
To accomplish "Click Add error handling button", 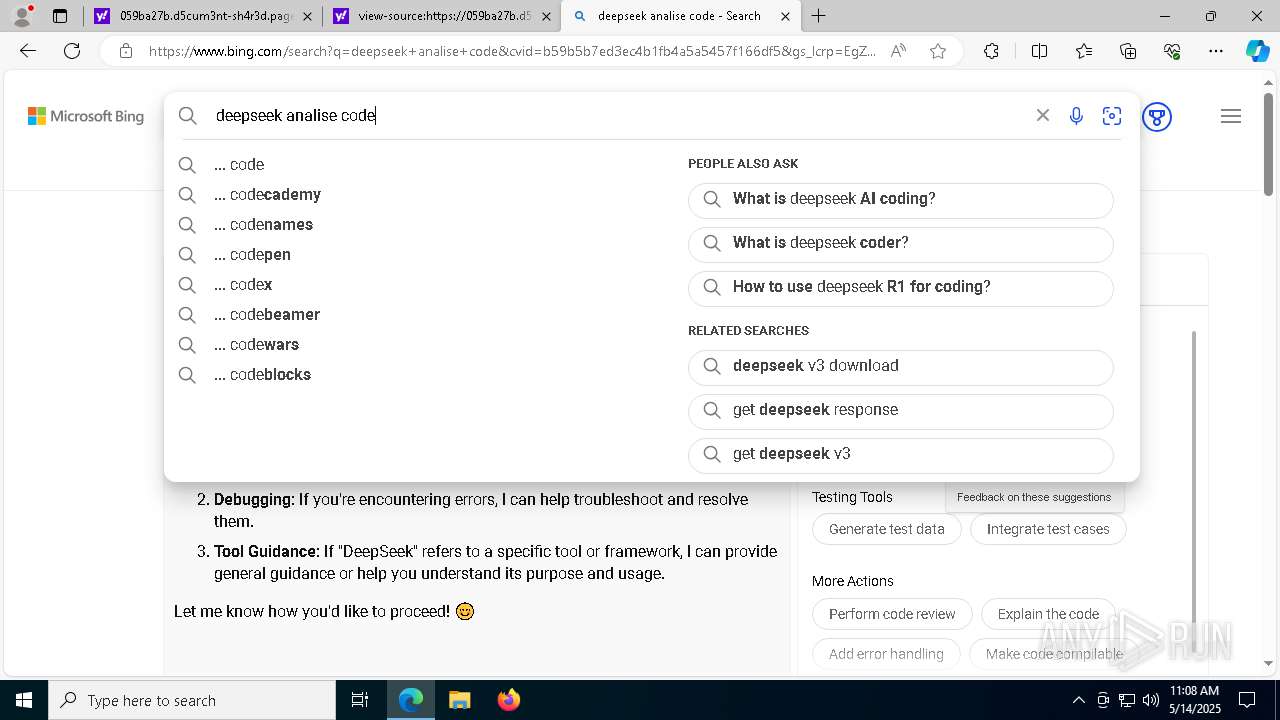I will point(886,654).
